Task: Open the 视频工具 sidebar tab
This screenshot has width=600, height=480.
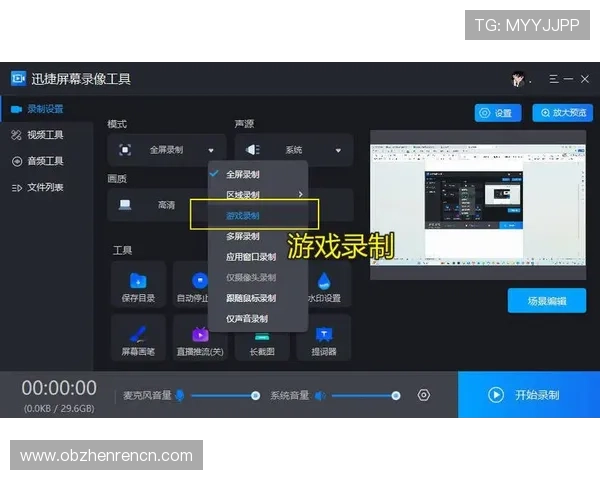Action: click(47, 135)
